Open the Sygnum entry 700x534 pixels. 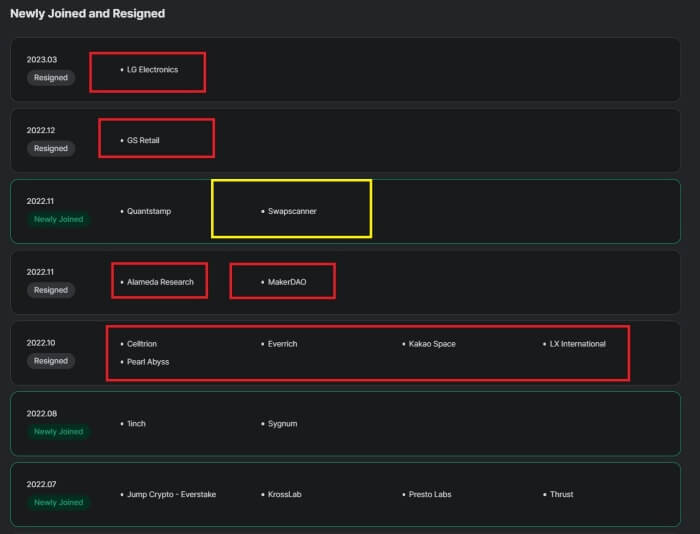(283, 423)
